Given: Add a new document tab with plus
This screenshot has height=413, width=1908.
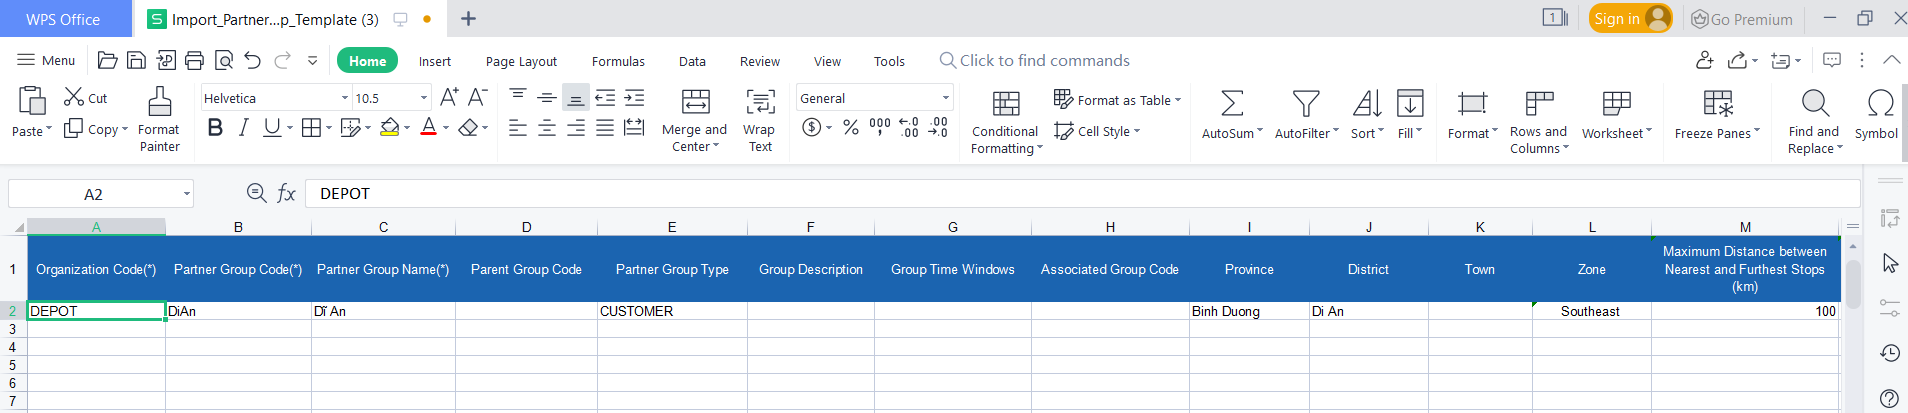Looking at the screenshot, I should pyautogui.click(x=468, y=18).
